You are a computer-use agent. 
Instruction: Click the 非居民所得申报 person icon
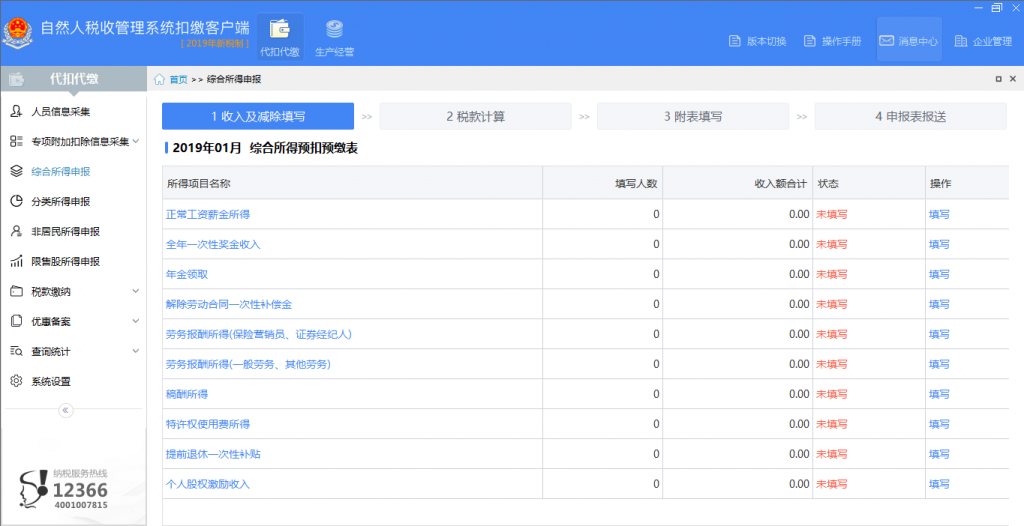(x=16, y=231)
